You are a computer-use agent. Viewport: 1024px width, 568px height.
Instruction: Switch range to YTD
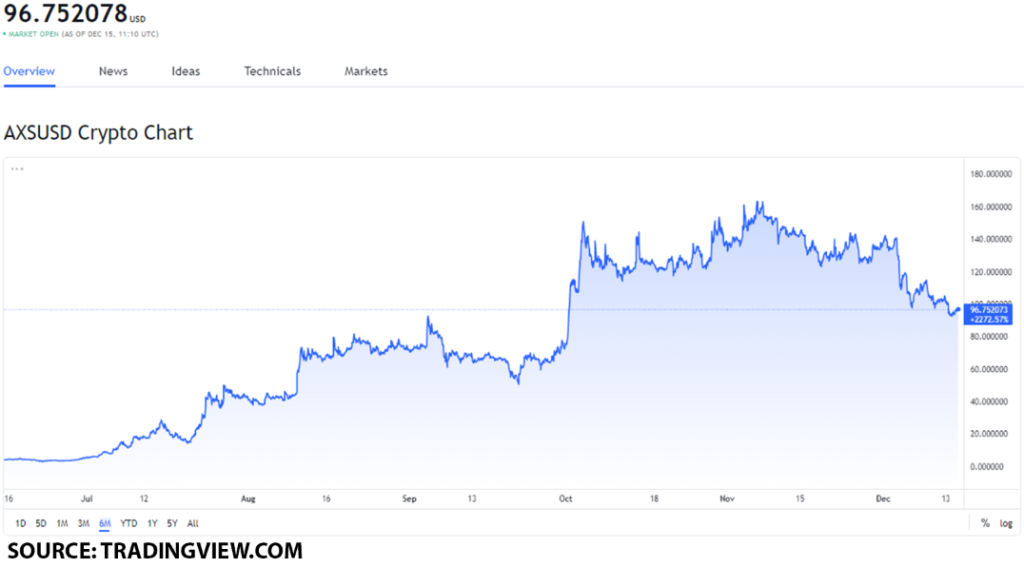coord(129,524)
